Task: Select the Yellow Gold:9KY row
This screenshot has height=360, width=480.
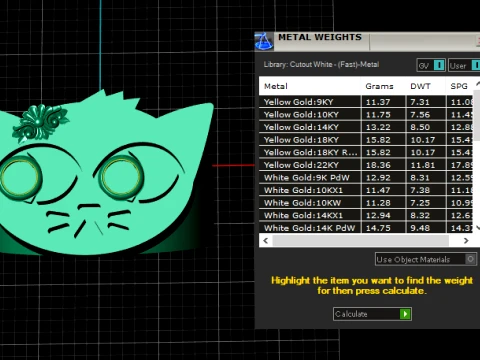Action: 366,102
